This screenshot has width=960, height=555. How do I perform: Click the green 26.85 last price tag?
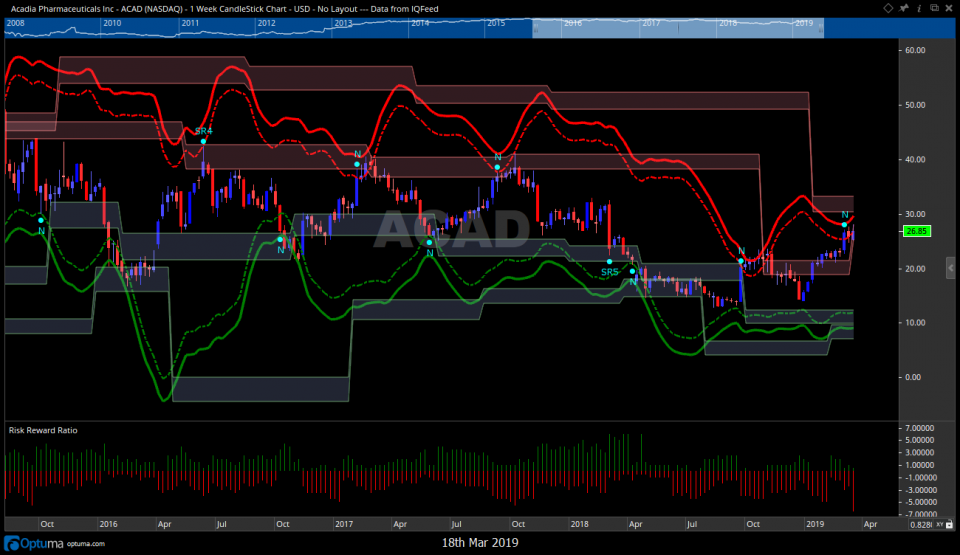(x=917, y=231)
